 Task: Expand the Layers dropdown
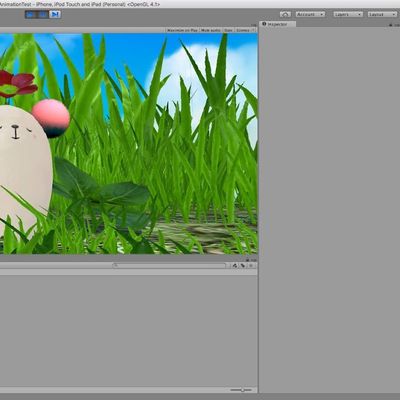click(x=348, y=14)
